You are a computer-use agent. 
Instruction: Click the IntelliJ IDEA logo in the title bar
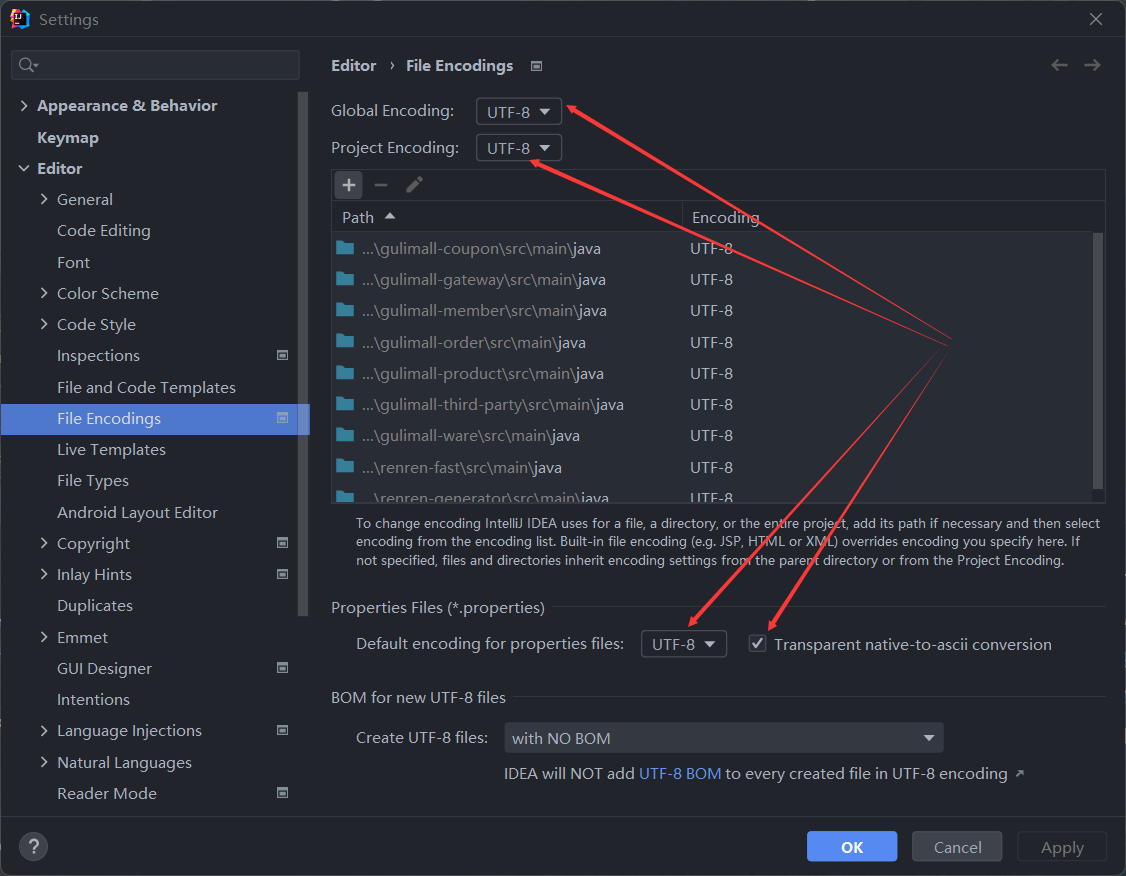point(19,19)
